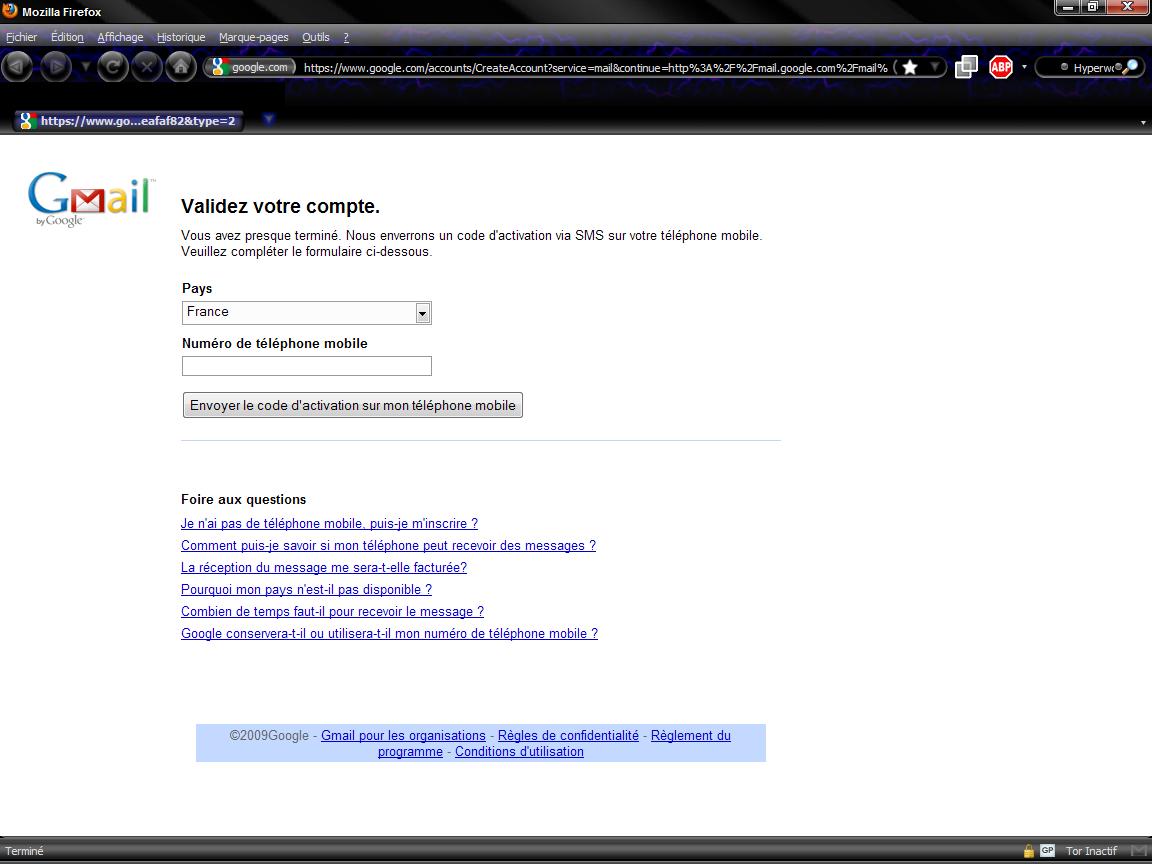Open the Outils menu
The width and height of the screenshot is (1152, 864).
coord(315,37)
